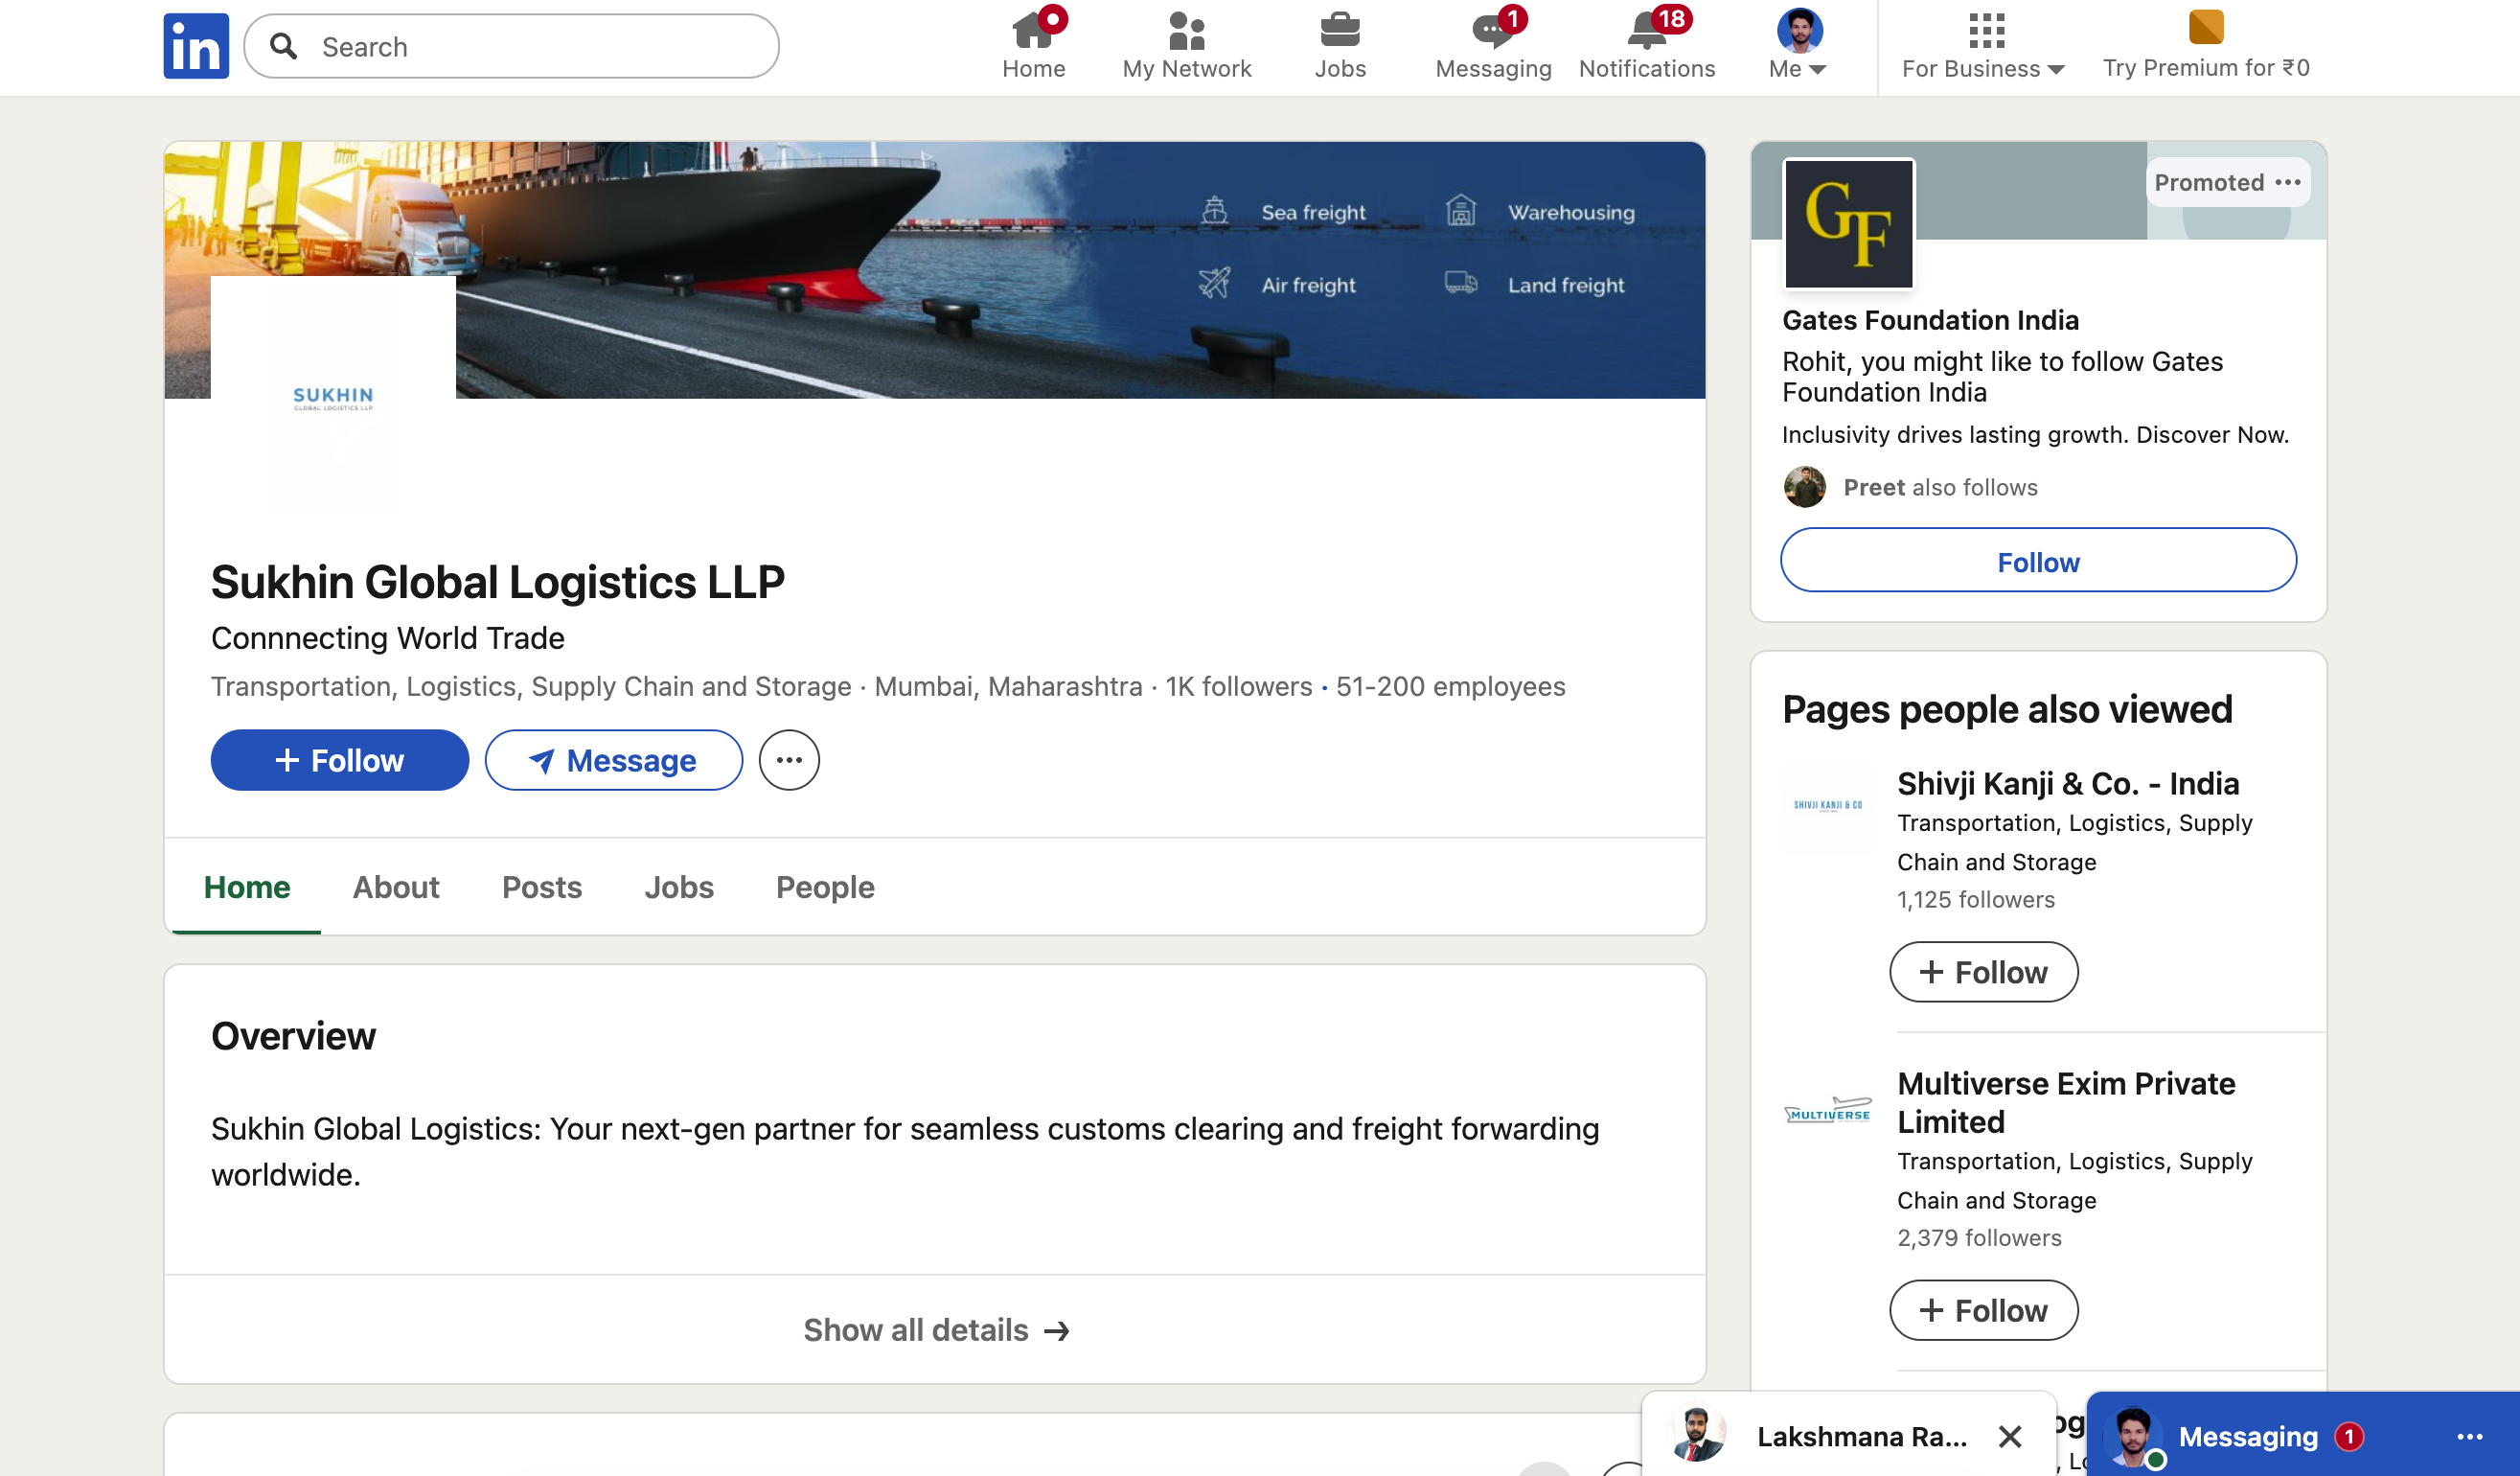Expand the For Business dropdown

(x=1983, y=46)
